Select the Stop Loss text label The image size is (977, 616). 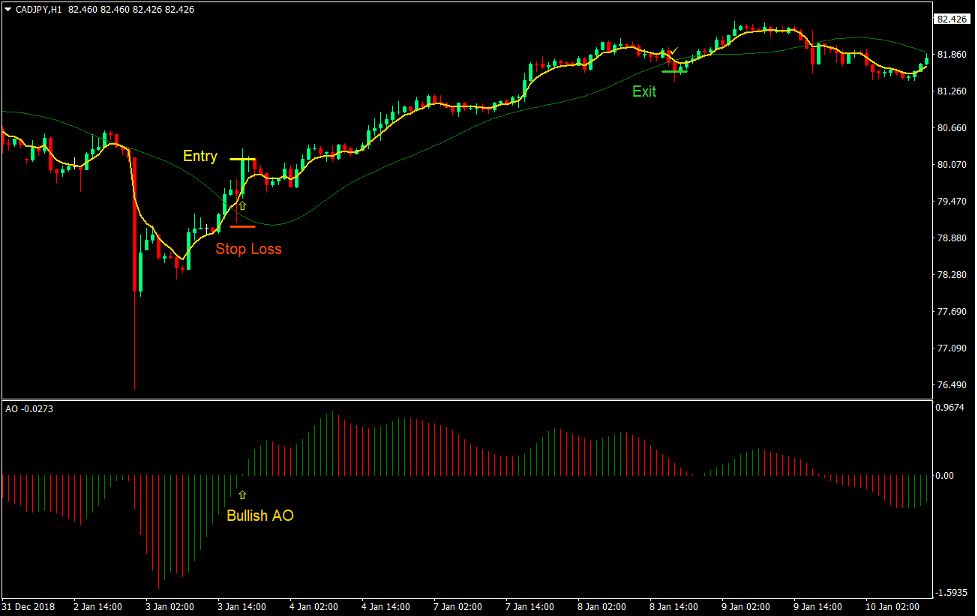click(x=249, y=249)
